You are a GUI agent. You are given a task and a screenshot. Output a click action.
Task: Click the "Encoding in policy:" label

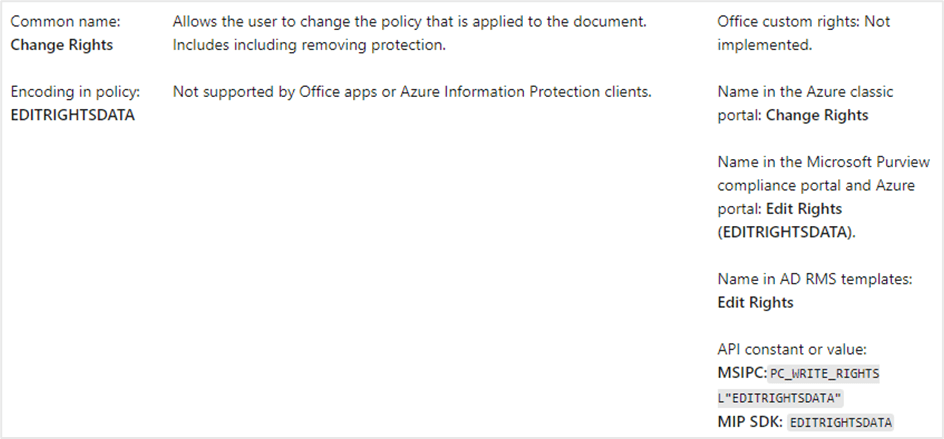(x=75, y=92)
